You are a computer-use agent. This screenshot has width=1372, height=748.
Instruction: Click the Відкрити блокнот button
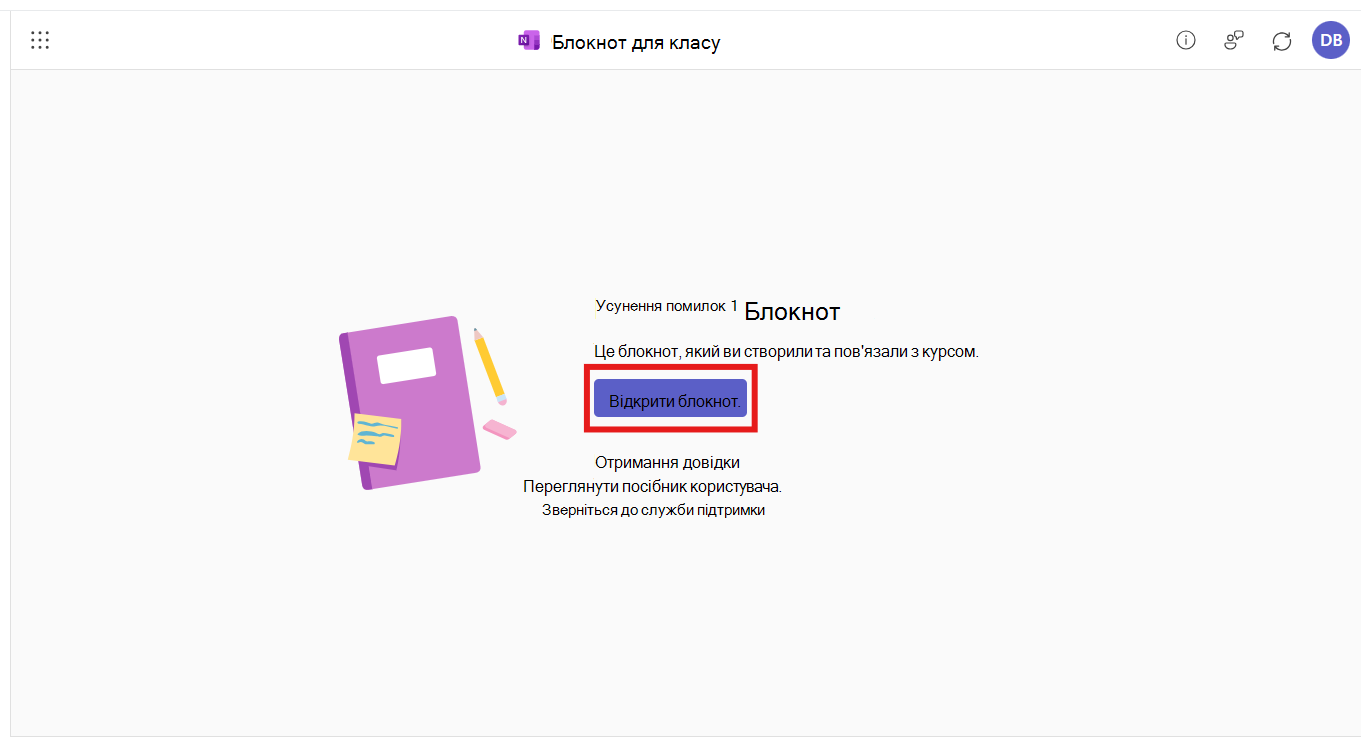[x=670, y=398]
